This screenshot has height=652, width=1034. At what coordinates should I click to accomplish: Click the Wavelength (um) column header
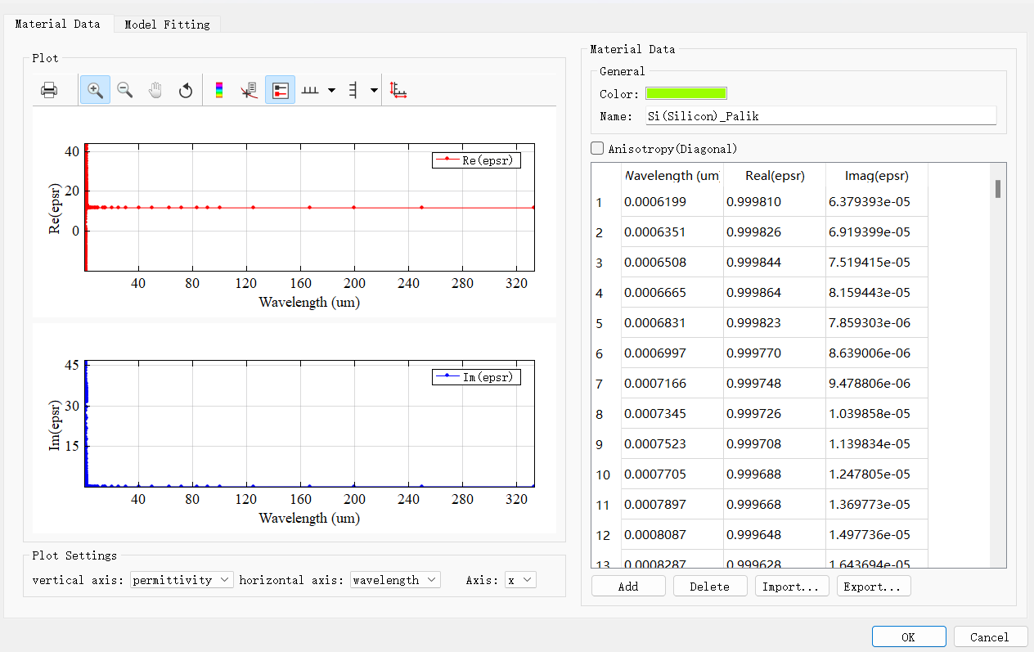672,175
